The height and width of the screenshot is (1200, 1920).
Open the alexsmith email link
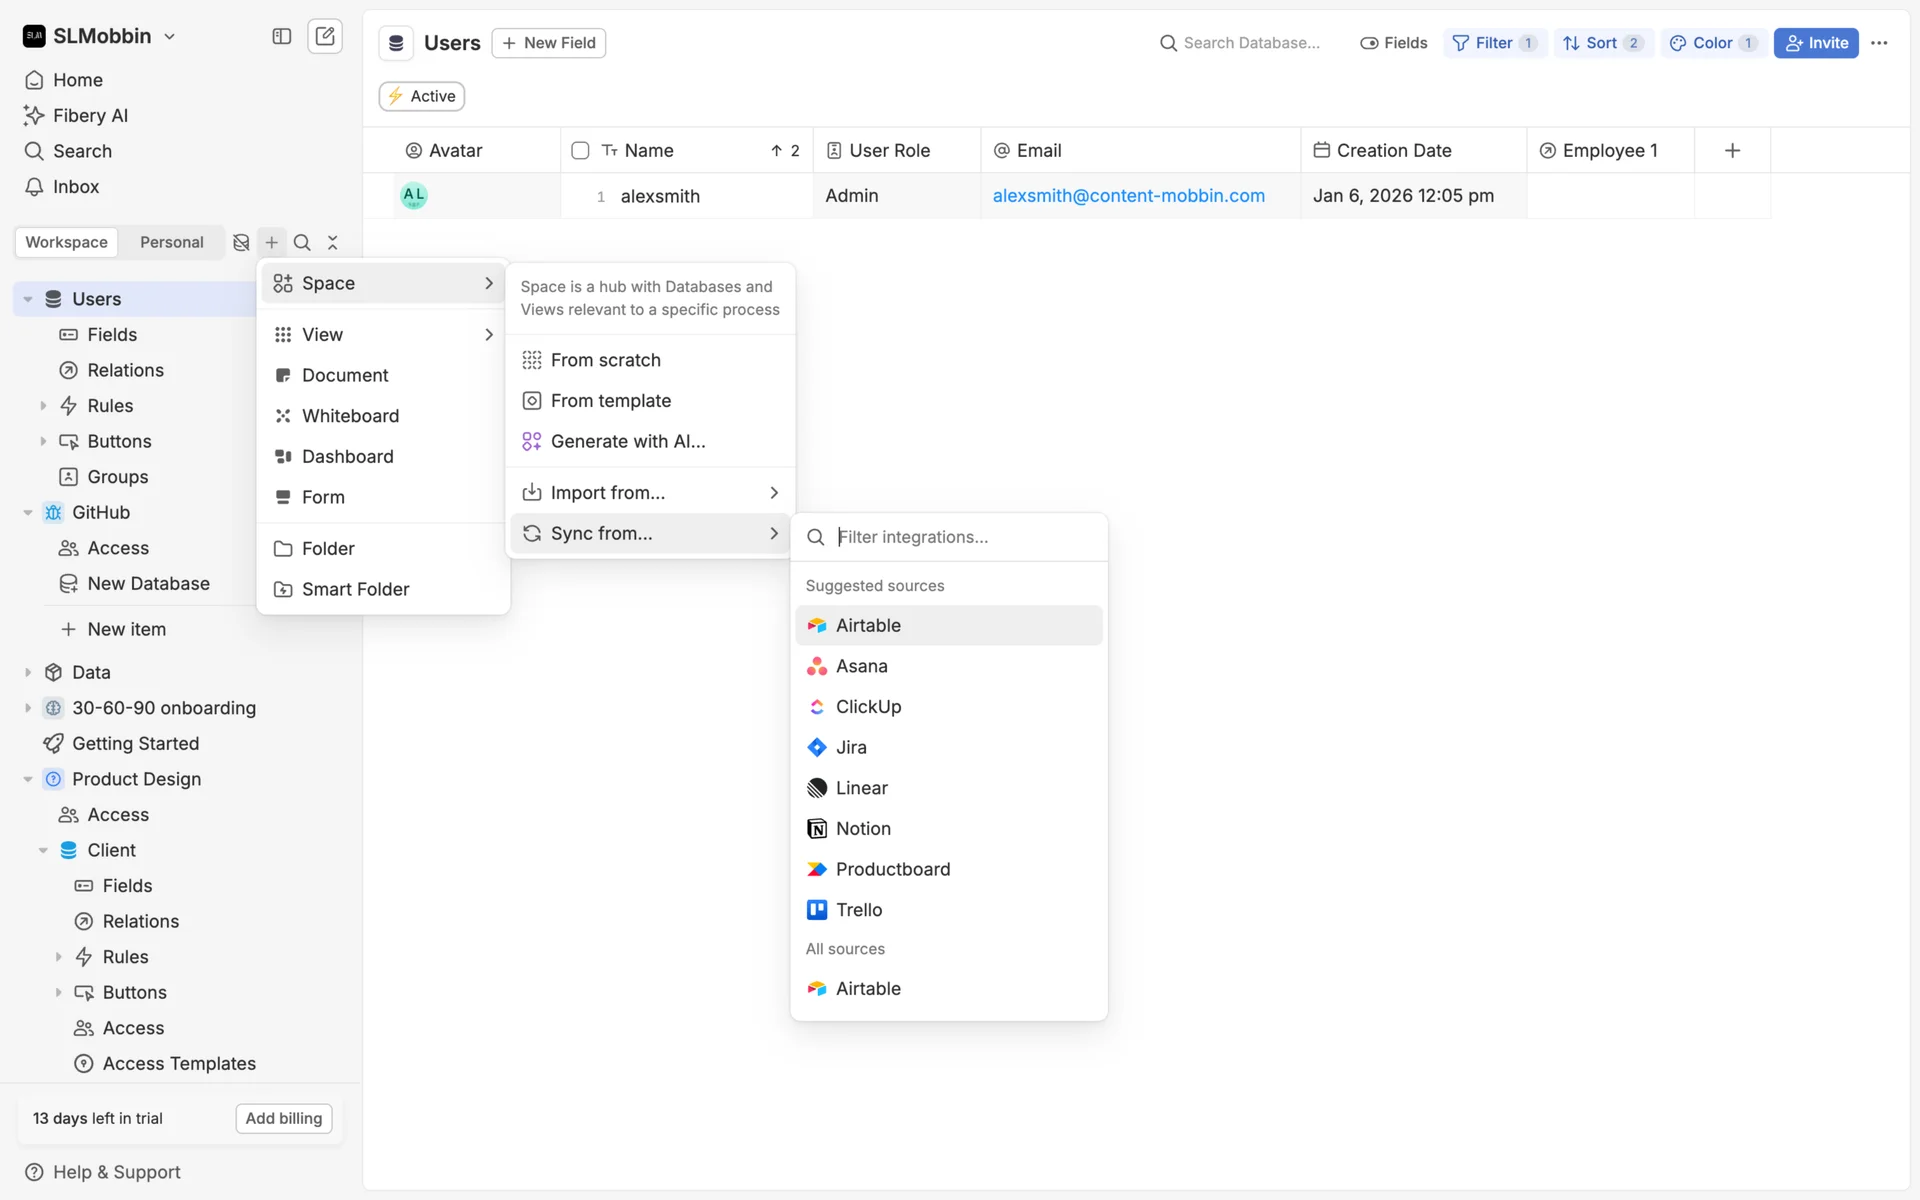1128,196
